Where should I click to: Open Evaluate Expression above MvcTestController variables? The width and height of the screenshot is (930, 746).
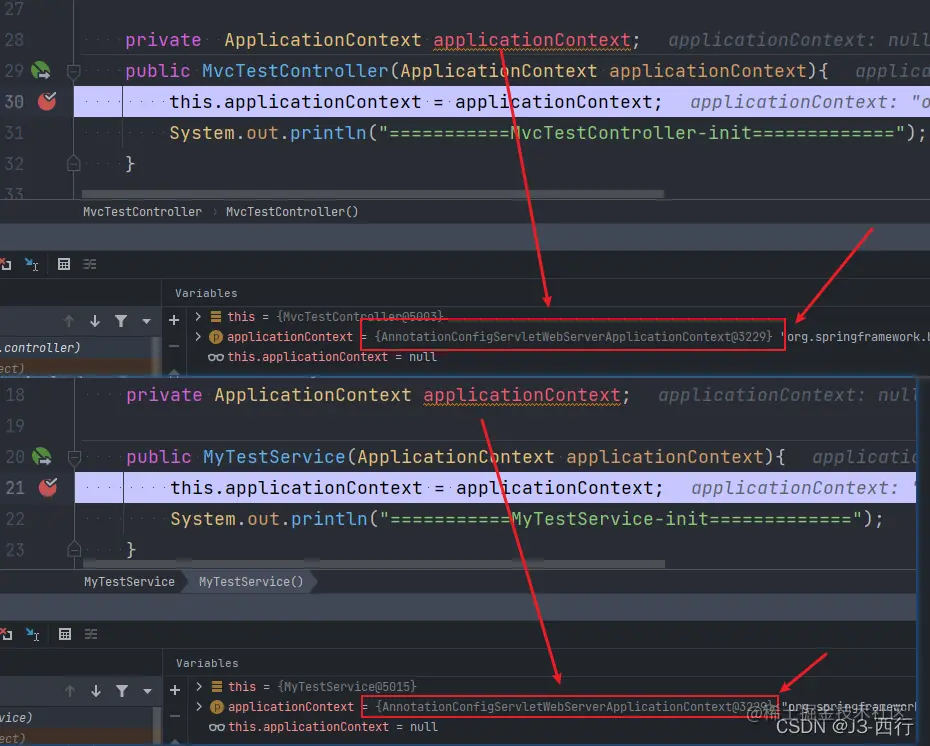(x=63, y=264)
